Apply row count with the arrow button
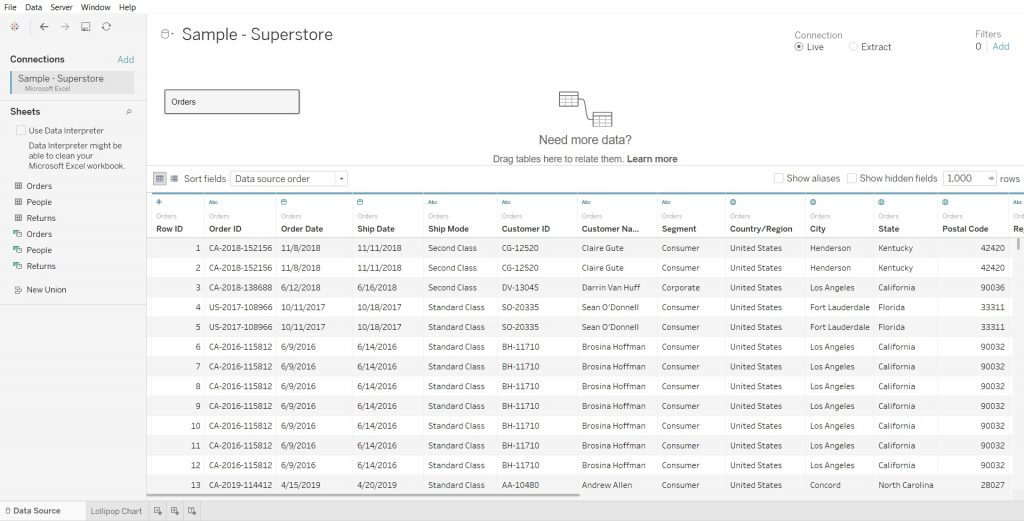The image size is (1024, 521). pos(991,178)
